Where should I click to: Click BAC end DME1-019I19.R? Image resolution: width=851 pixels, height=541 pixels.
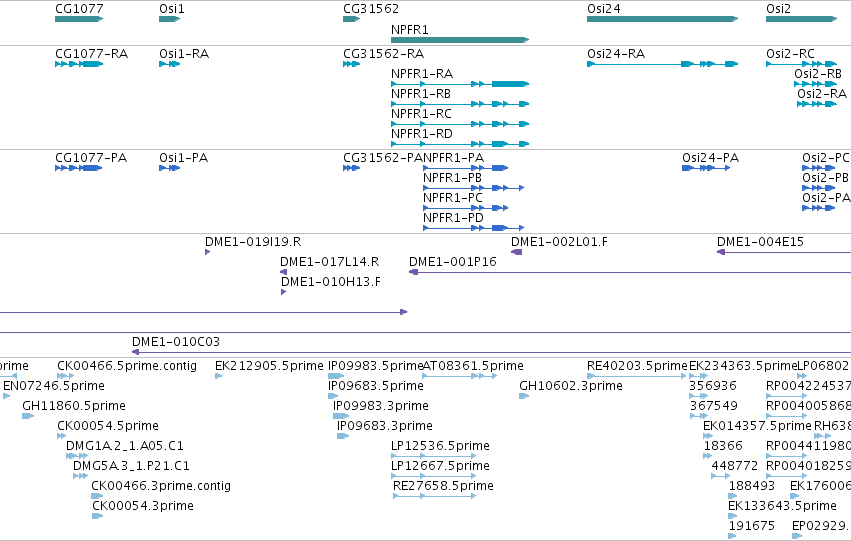207,252
